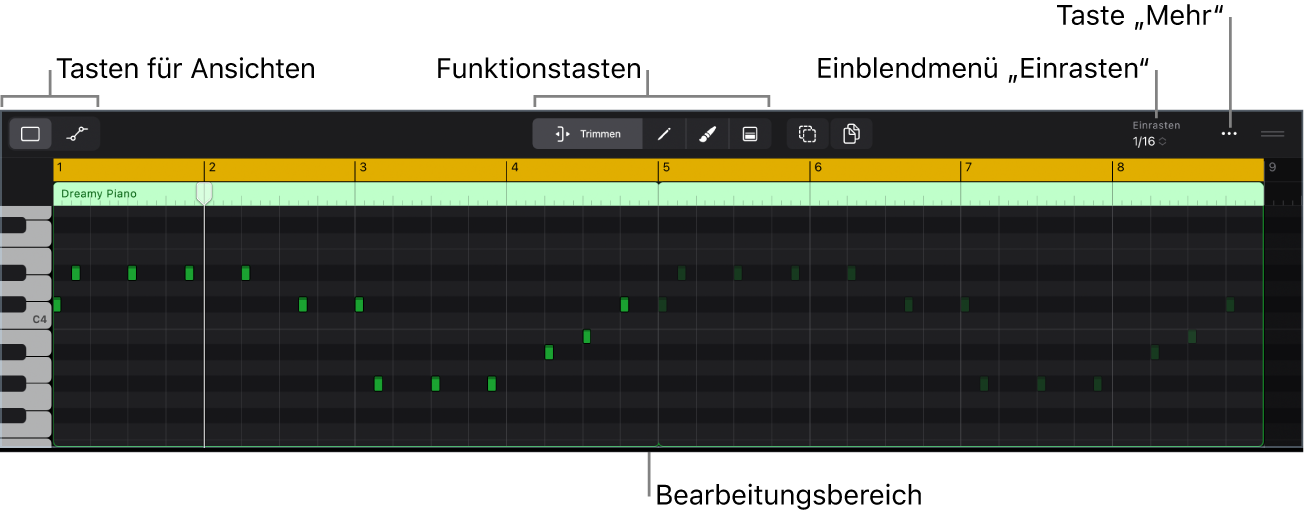Open the Einrasten 1/16 popup menu
This screenshot has width=1306, height=521.
1156,135
